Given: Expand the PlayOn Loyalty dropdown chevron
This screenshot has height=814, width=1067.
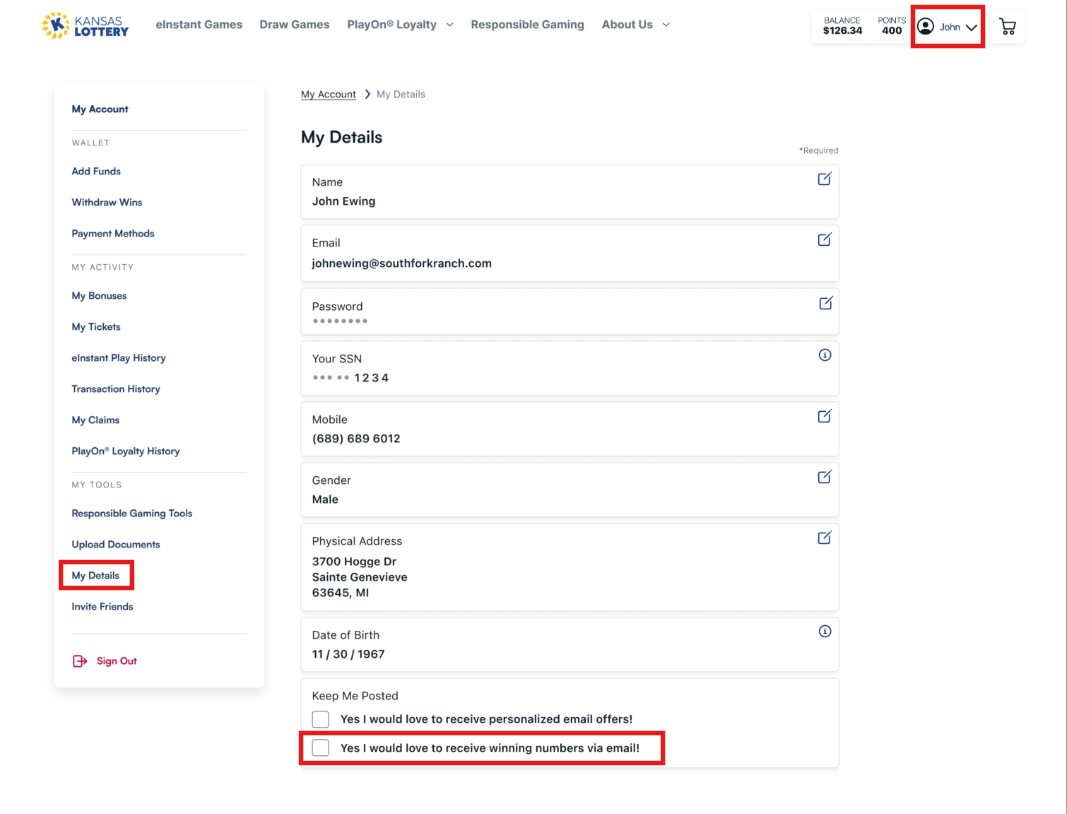Looking at the screenshot, I should click(x=450, y=25).
